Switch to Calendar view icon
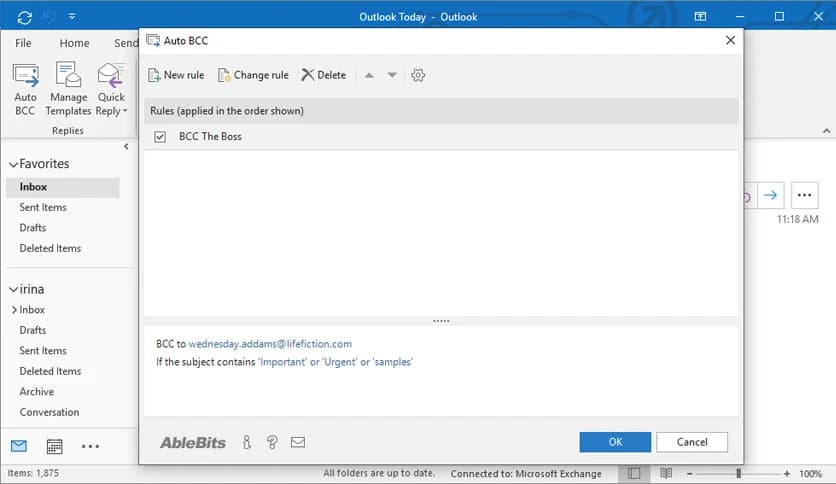This screenshot has width=836, height=484. click(x=54, y=446)
